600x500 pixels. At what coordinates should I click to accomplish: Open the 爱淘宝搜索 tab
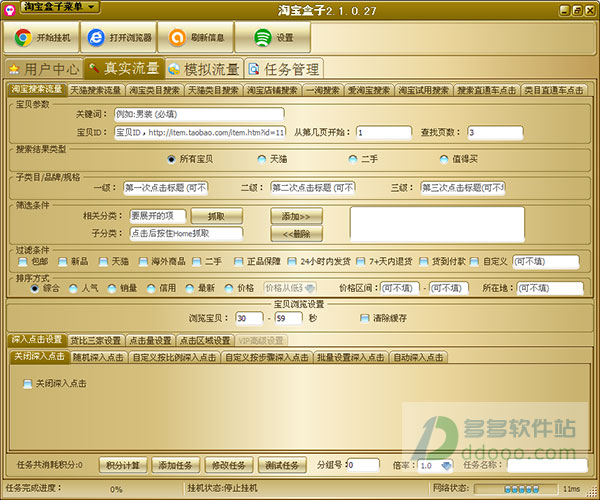point(369,90)
